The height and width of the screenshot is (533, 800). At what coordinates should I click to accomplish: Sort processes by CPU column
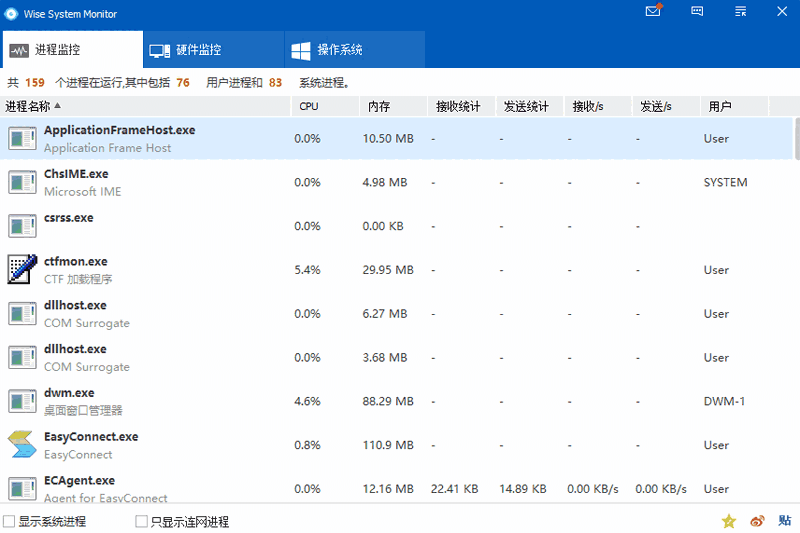pyautogui.click(x=309, y=106)
